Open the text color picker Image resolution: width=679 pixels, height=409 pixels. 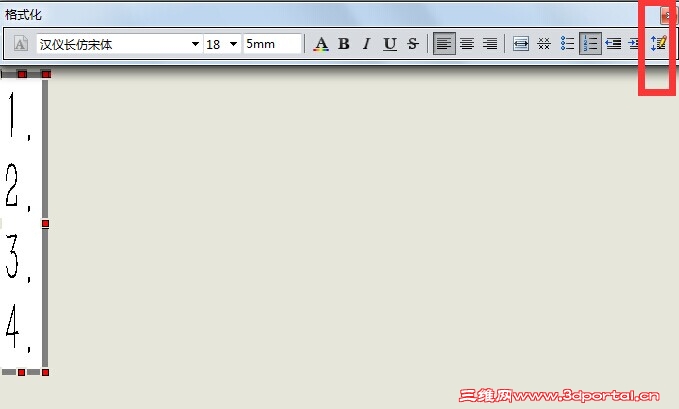[x=321, y=44]
